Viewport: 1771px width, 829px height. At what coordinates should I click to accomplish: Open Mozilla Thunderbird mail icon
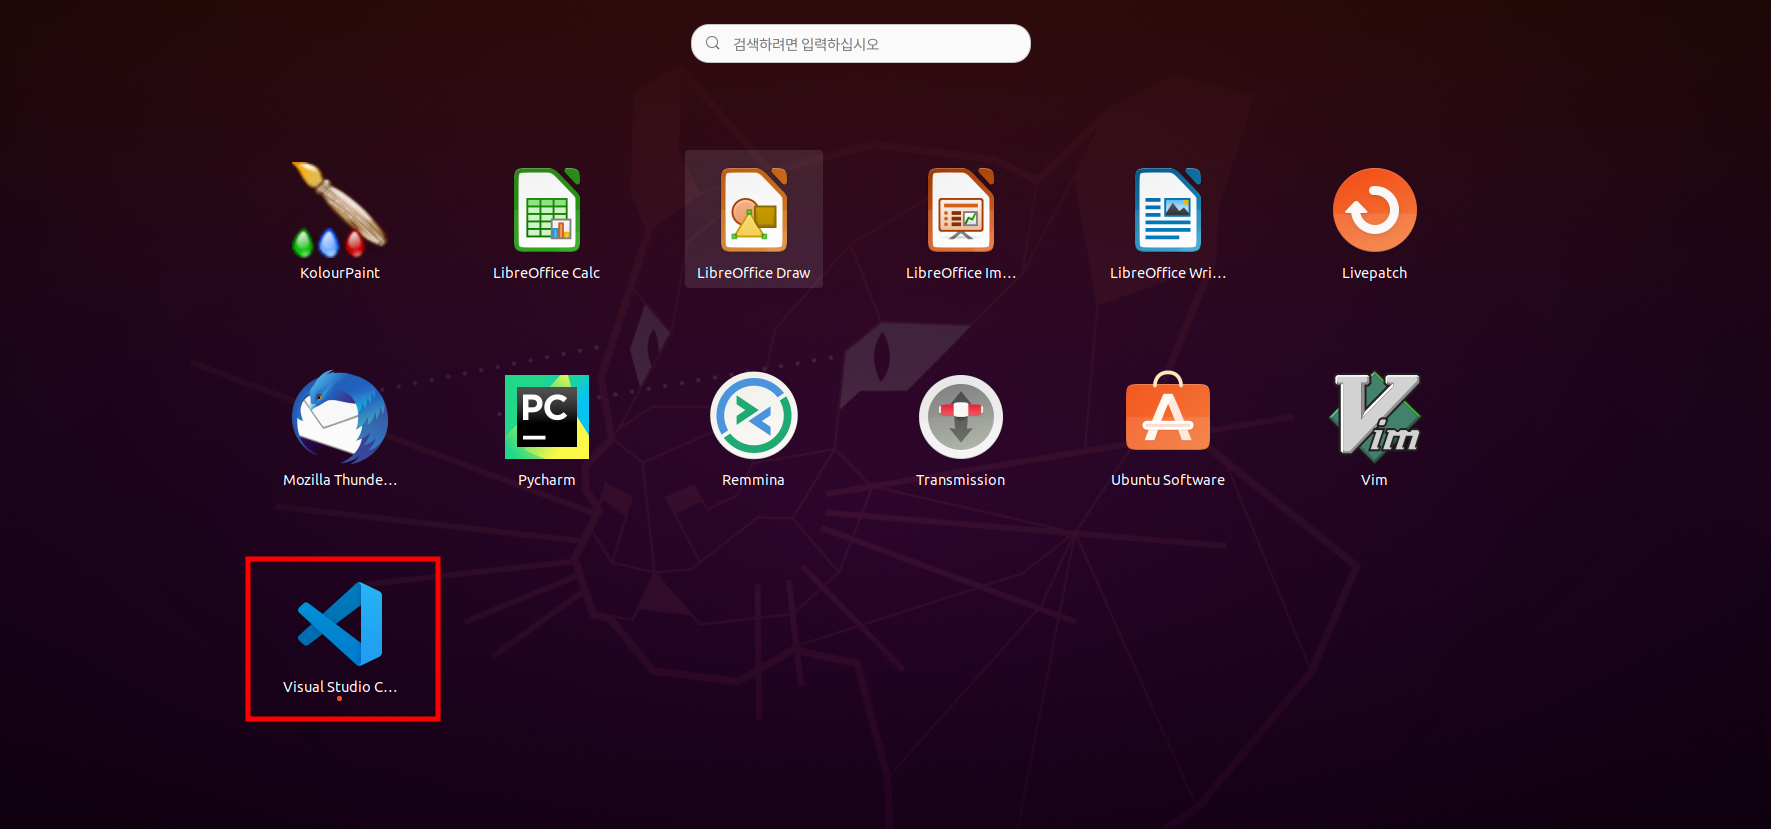[340, 417]
